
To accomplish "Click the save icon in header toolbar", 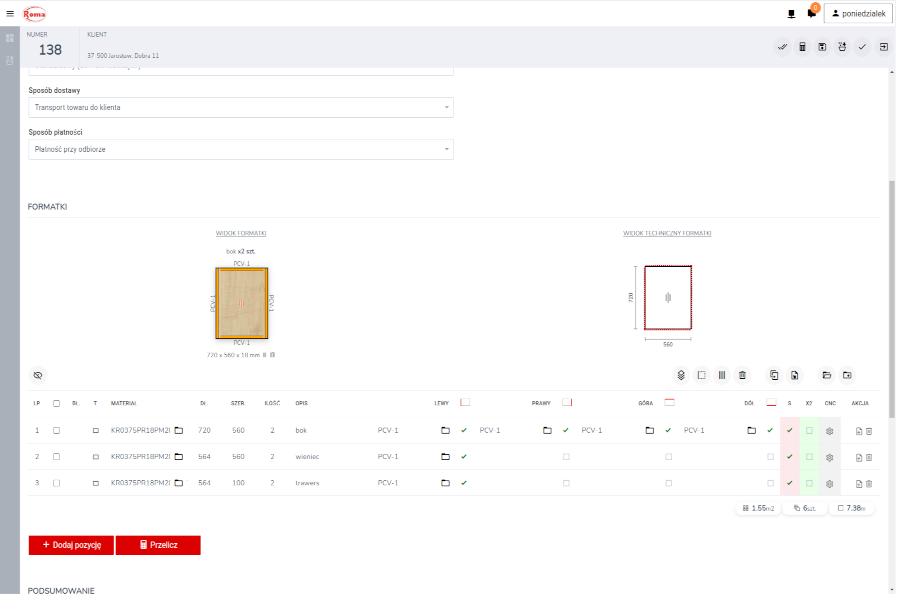I will coord(822,47).
